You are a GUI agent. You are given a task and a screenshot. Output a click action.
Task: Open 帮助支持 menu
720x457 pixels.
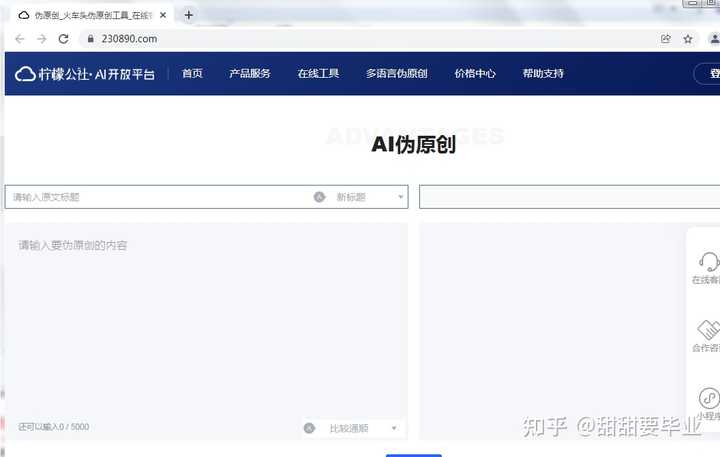(x=543, y=73)
